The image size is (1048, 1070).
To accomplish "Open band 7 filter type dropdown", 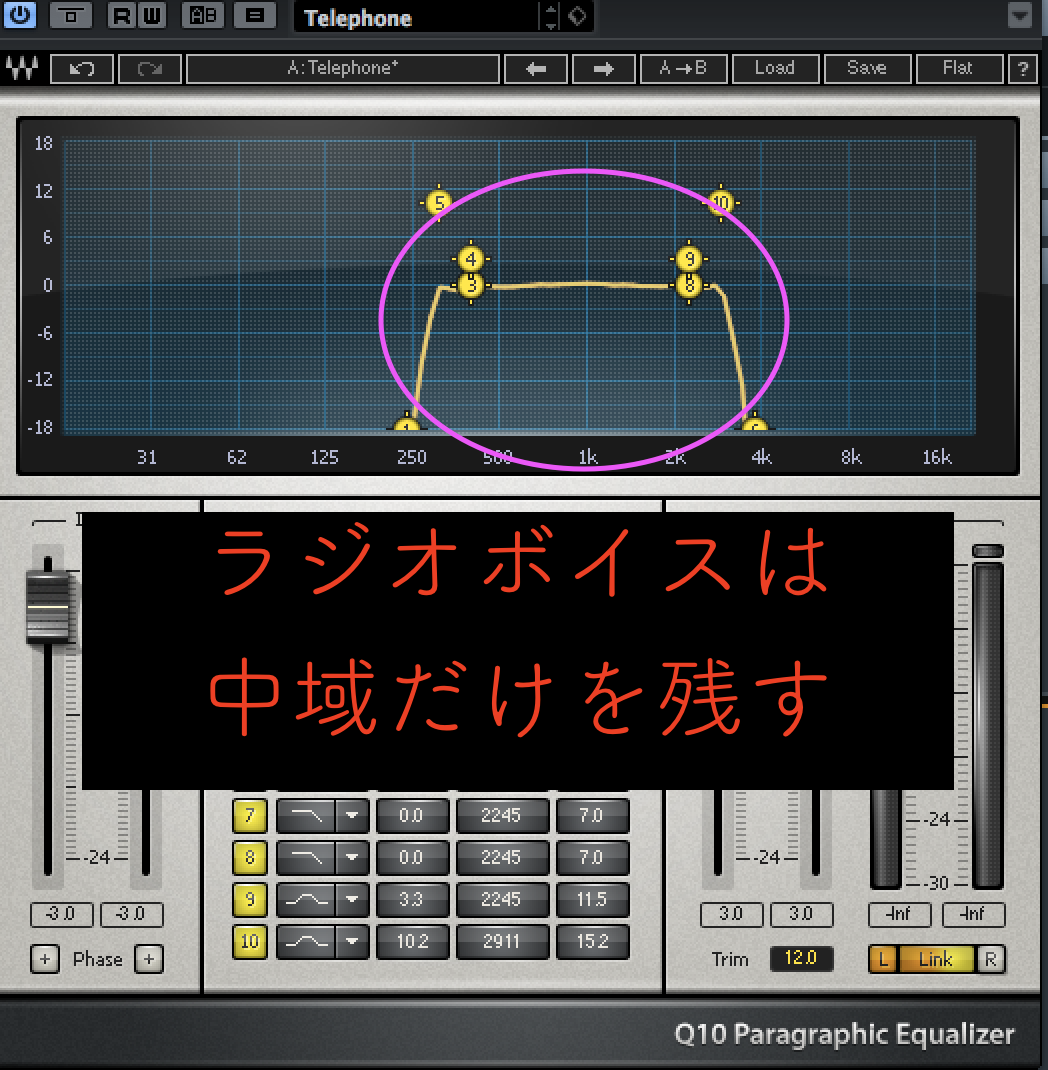I will pos(352,815).
